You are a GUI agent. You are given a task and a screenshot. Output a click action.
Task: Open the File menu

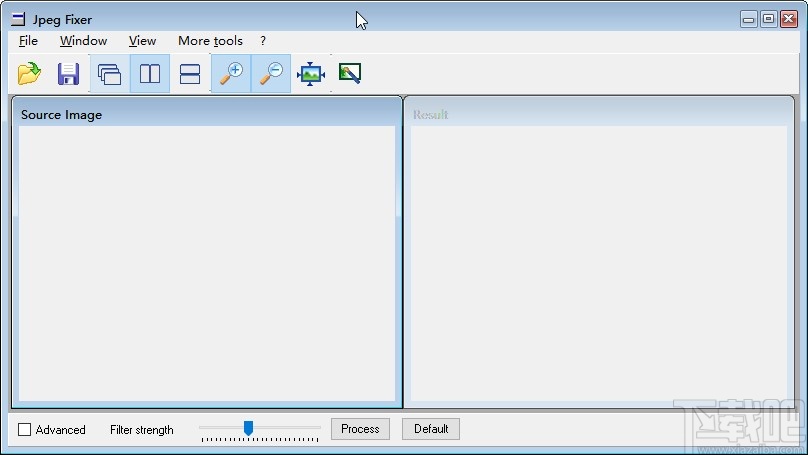tap(28, 41)
